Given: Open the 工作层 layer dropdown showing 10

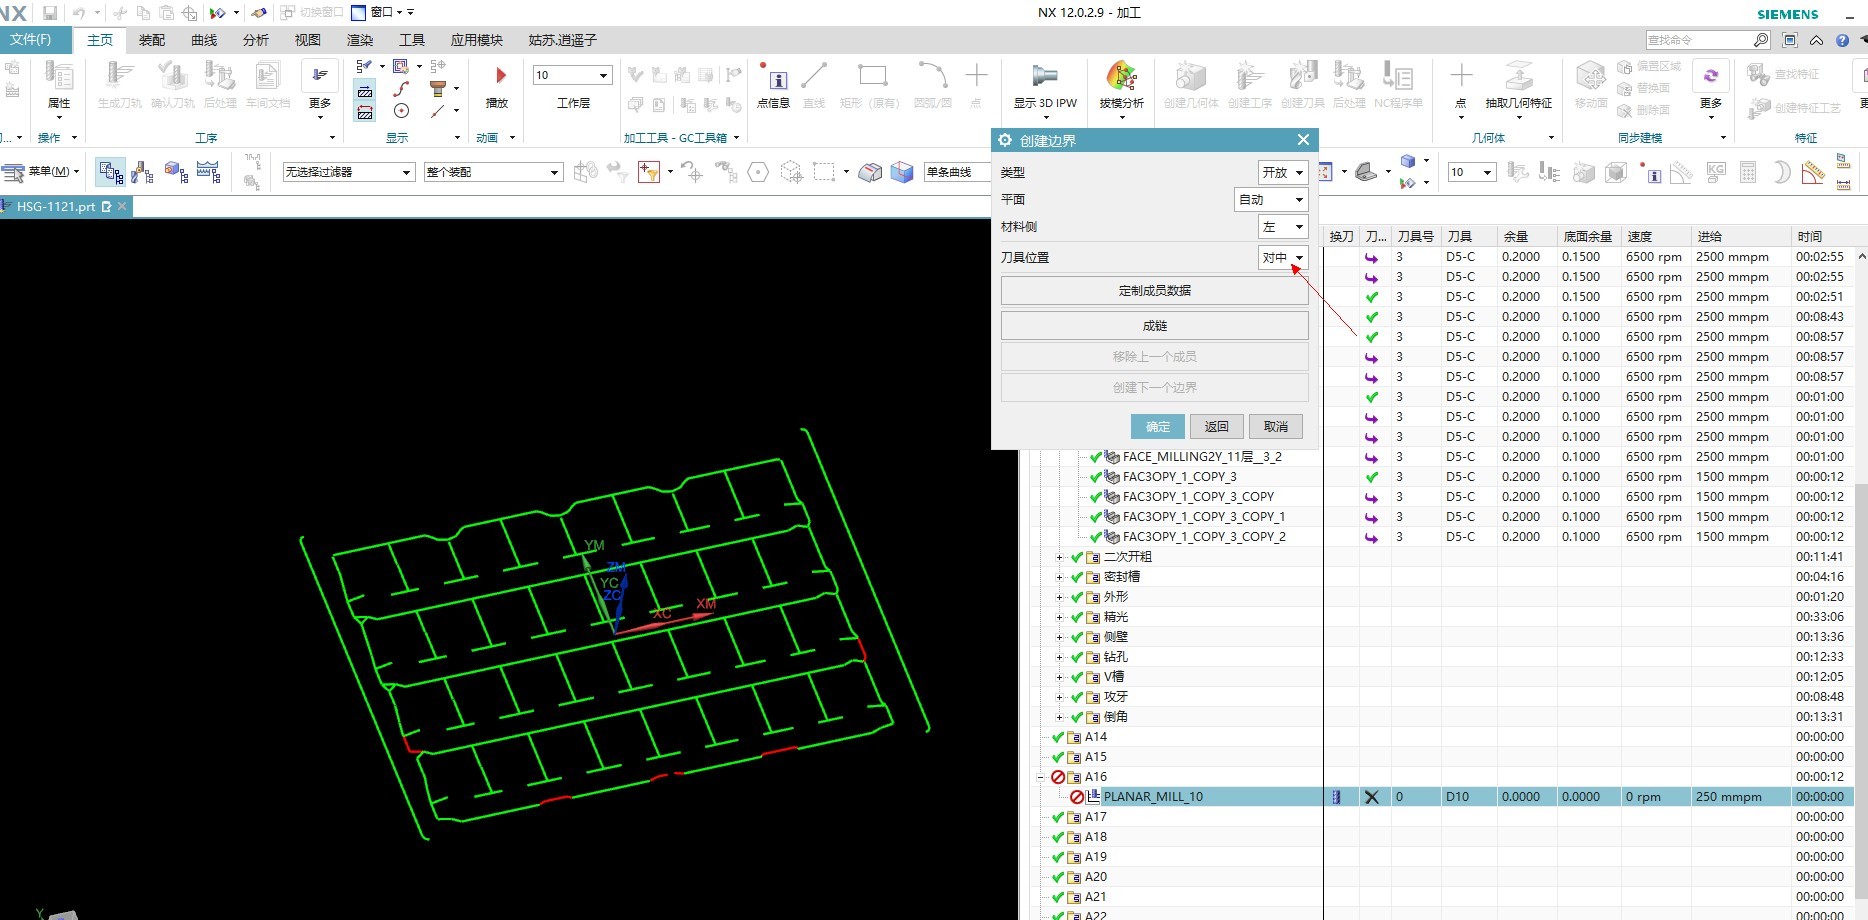Looking at the screenshot, I should click(x=572, y=75).
